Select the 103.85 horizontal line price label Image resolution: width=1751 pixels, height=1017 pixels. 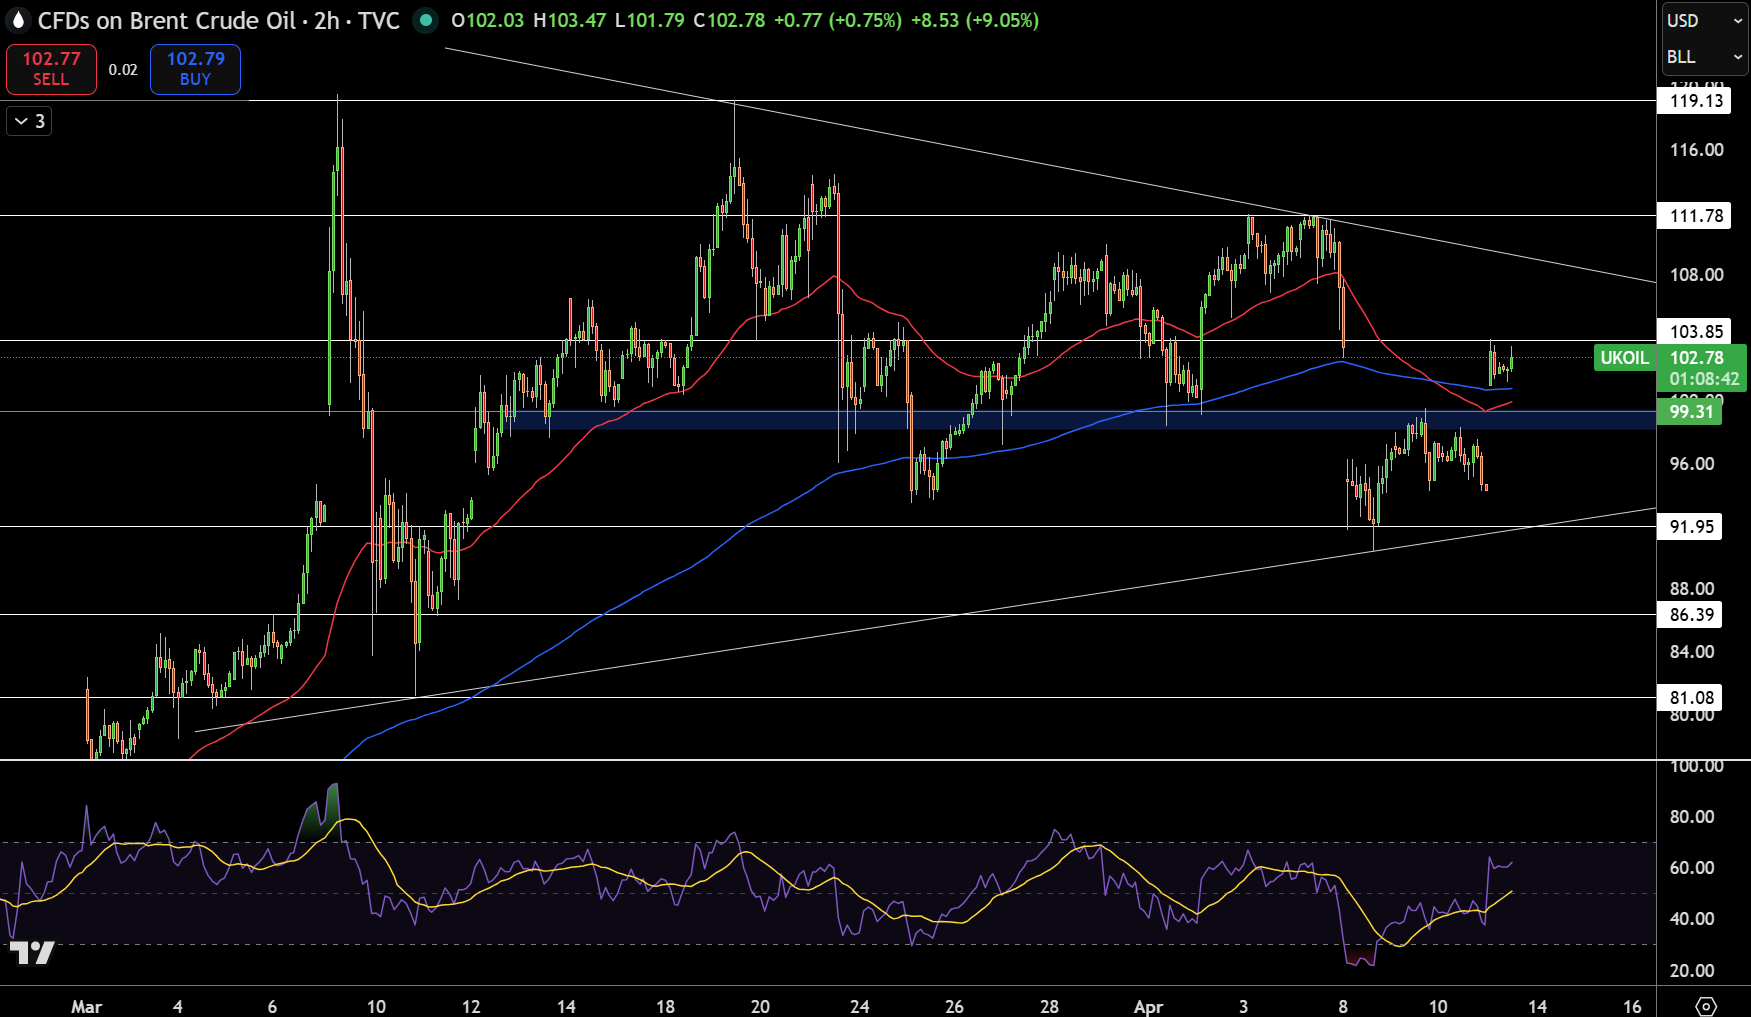tap(1695, 331)
